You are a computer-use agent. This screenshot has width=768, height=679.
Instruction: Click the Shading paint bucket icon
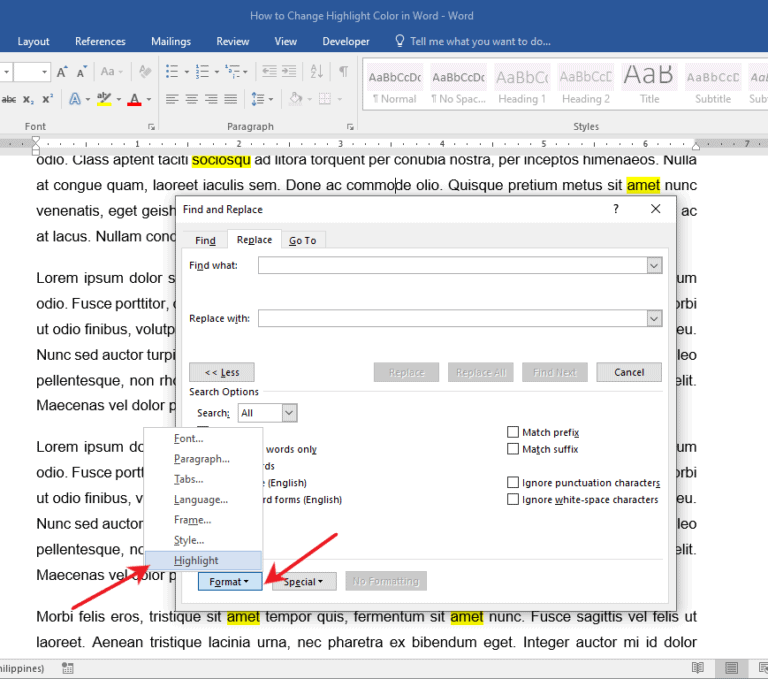click(296, 99)
